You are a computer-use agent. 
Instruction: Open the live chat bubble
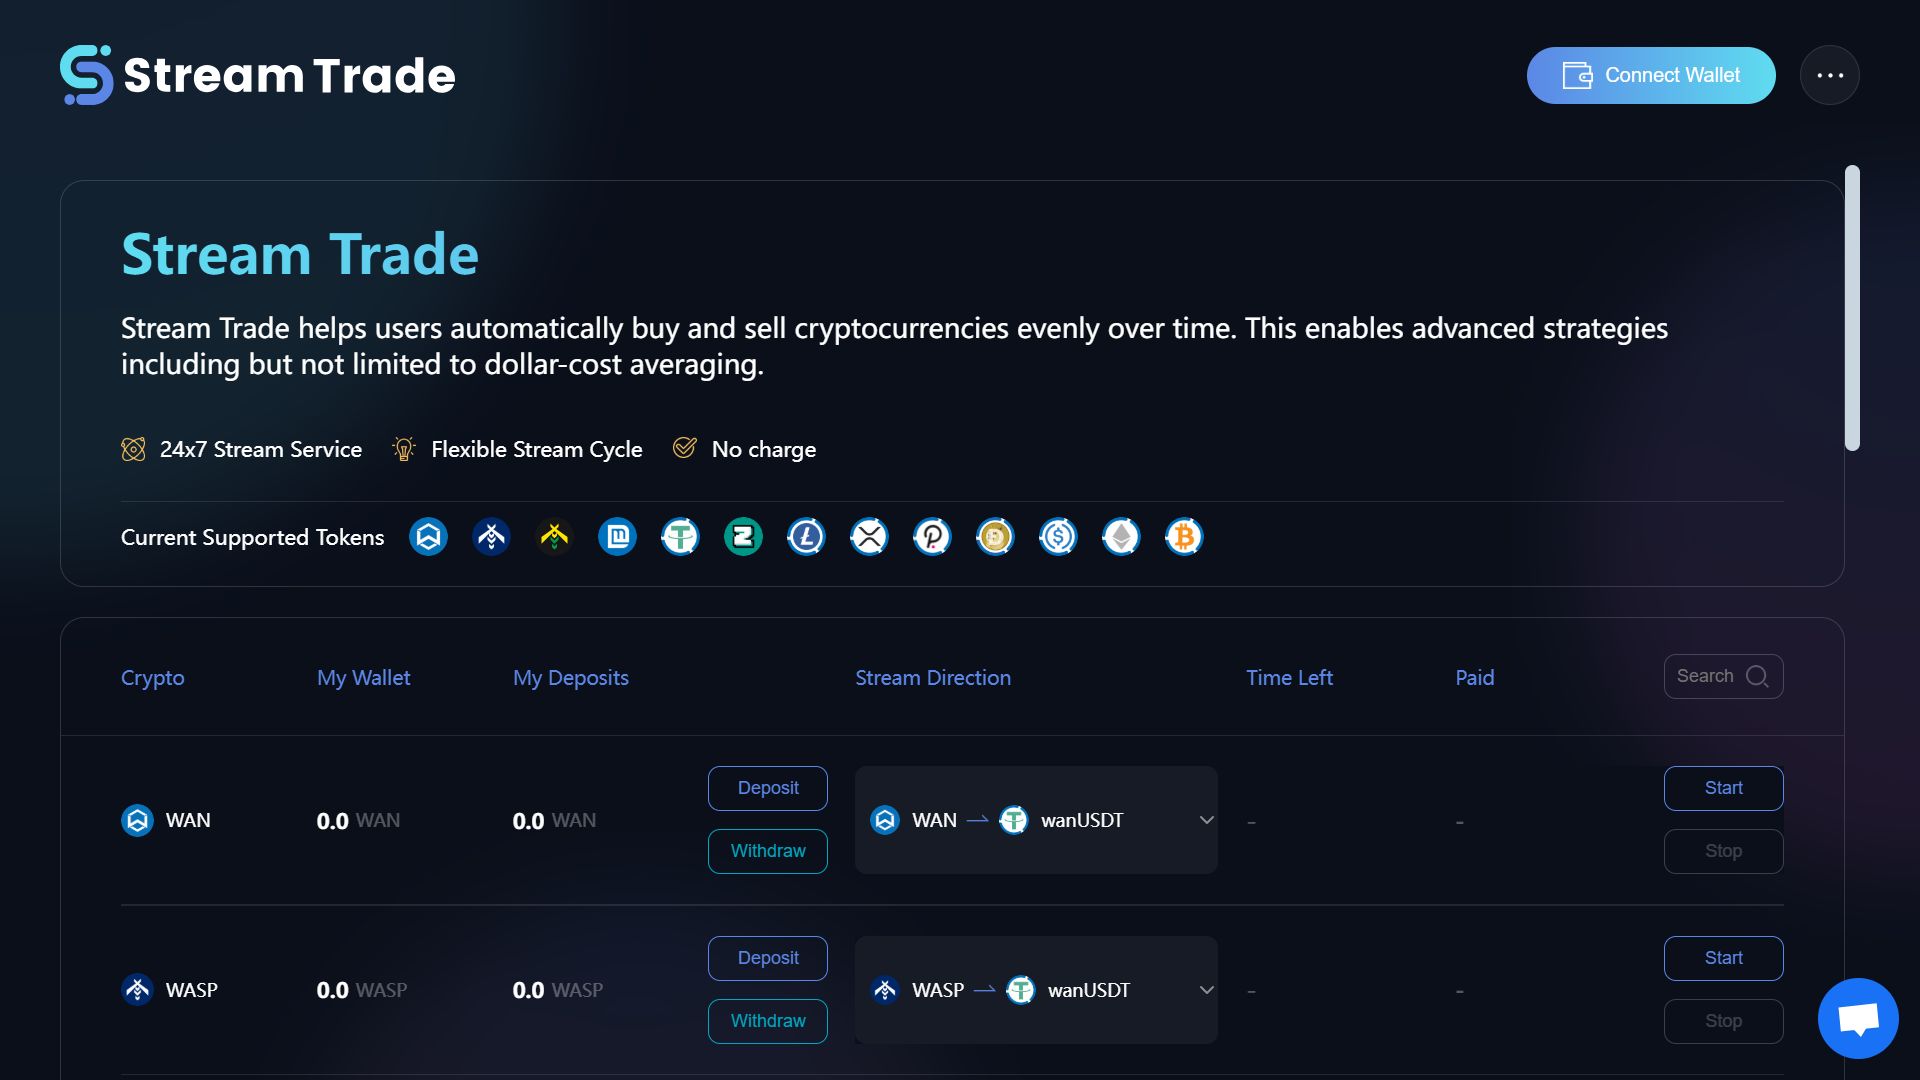click(1858, 1018)
